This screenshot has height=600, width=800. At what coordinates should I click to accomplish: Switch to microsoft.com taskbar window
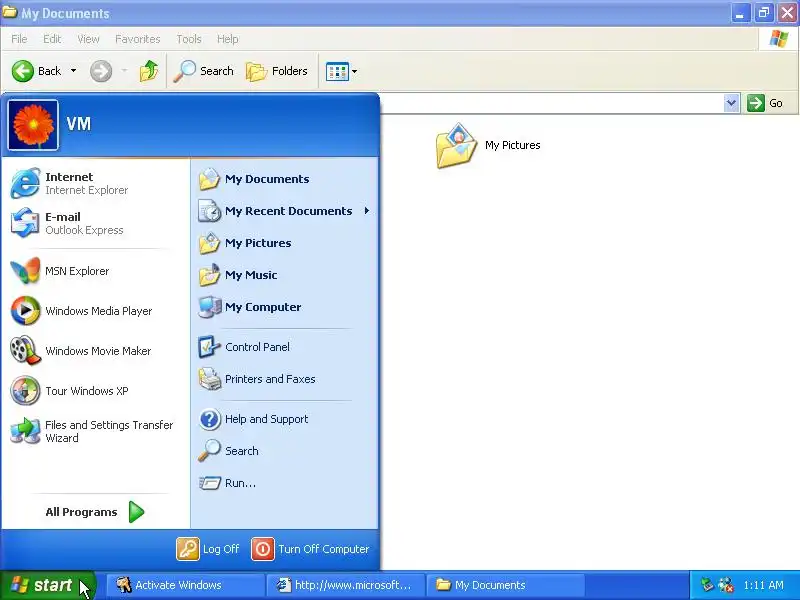[345, 585]
